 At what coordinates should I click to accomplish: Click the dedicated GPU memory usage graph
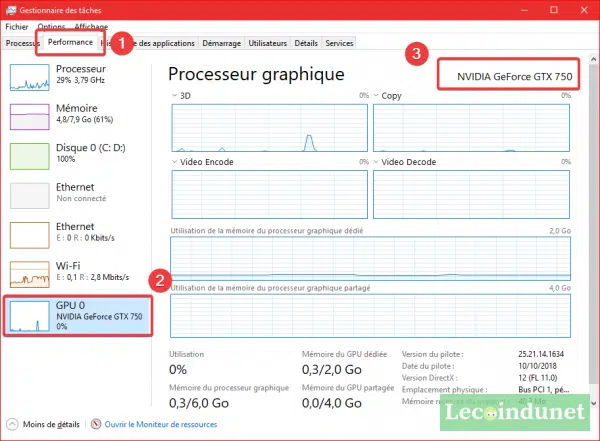(x=370, y=257)
